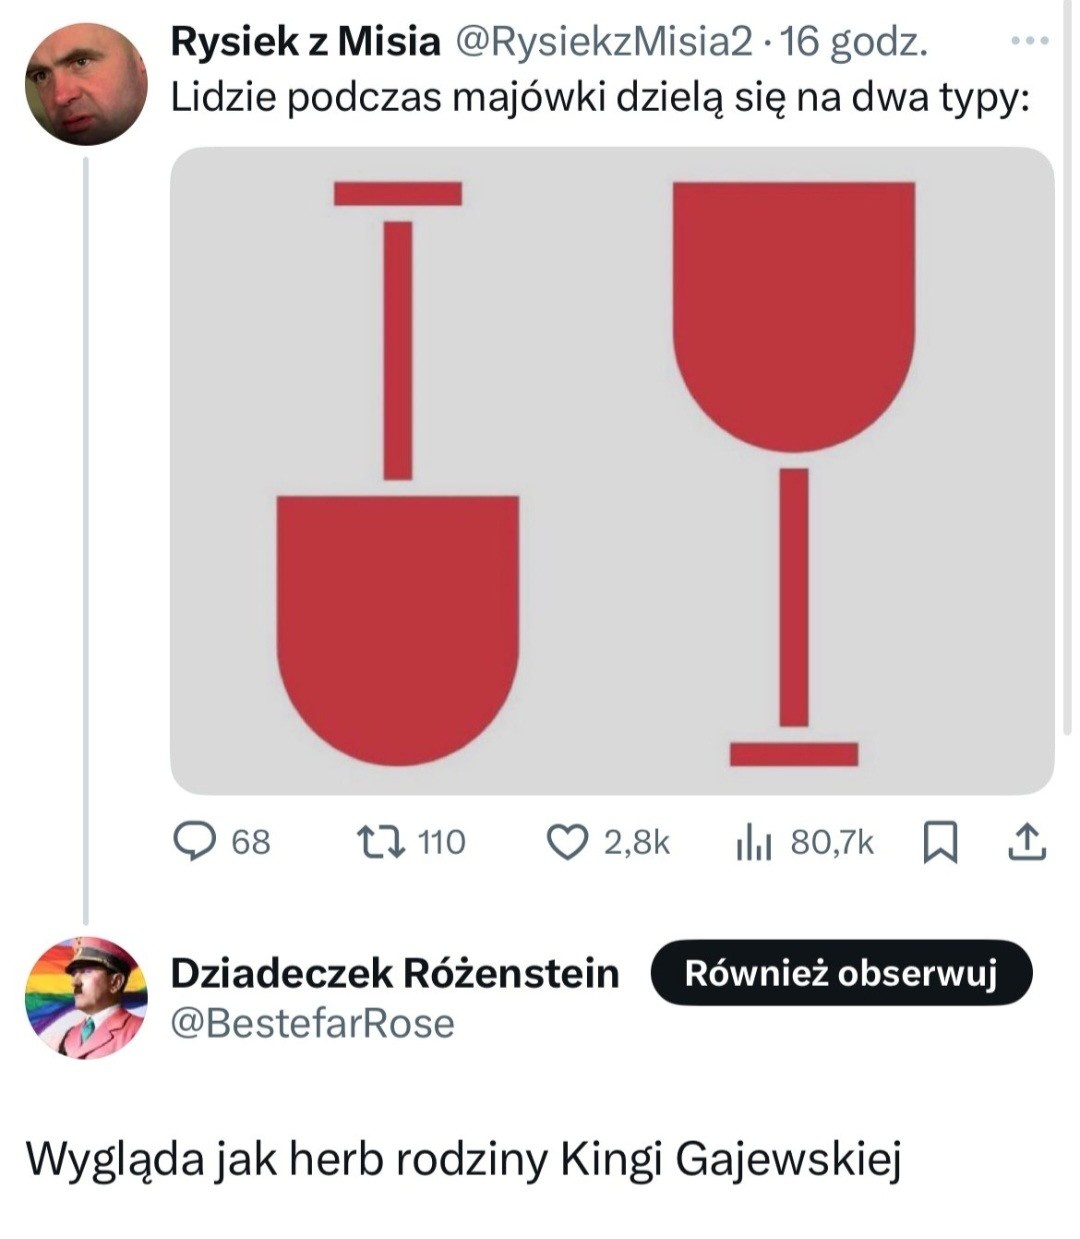Tap the retweet arrows icon
1080x1239 pixels.
[x=381, y=841]
